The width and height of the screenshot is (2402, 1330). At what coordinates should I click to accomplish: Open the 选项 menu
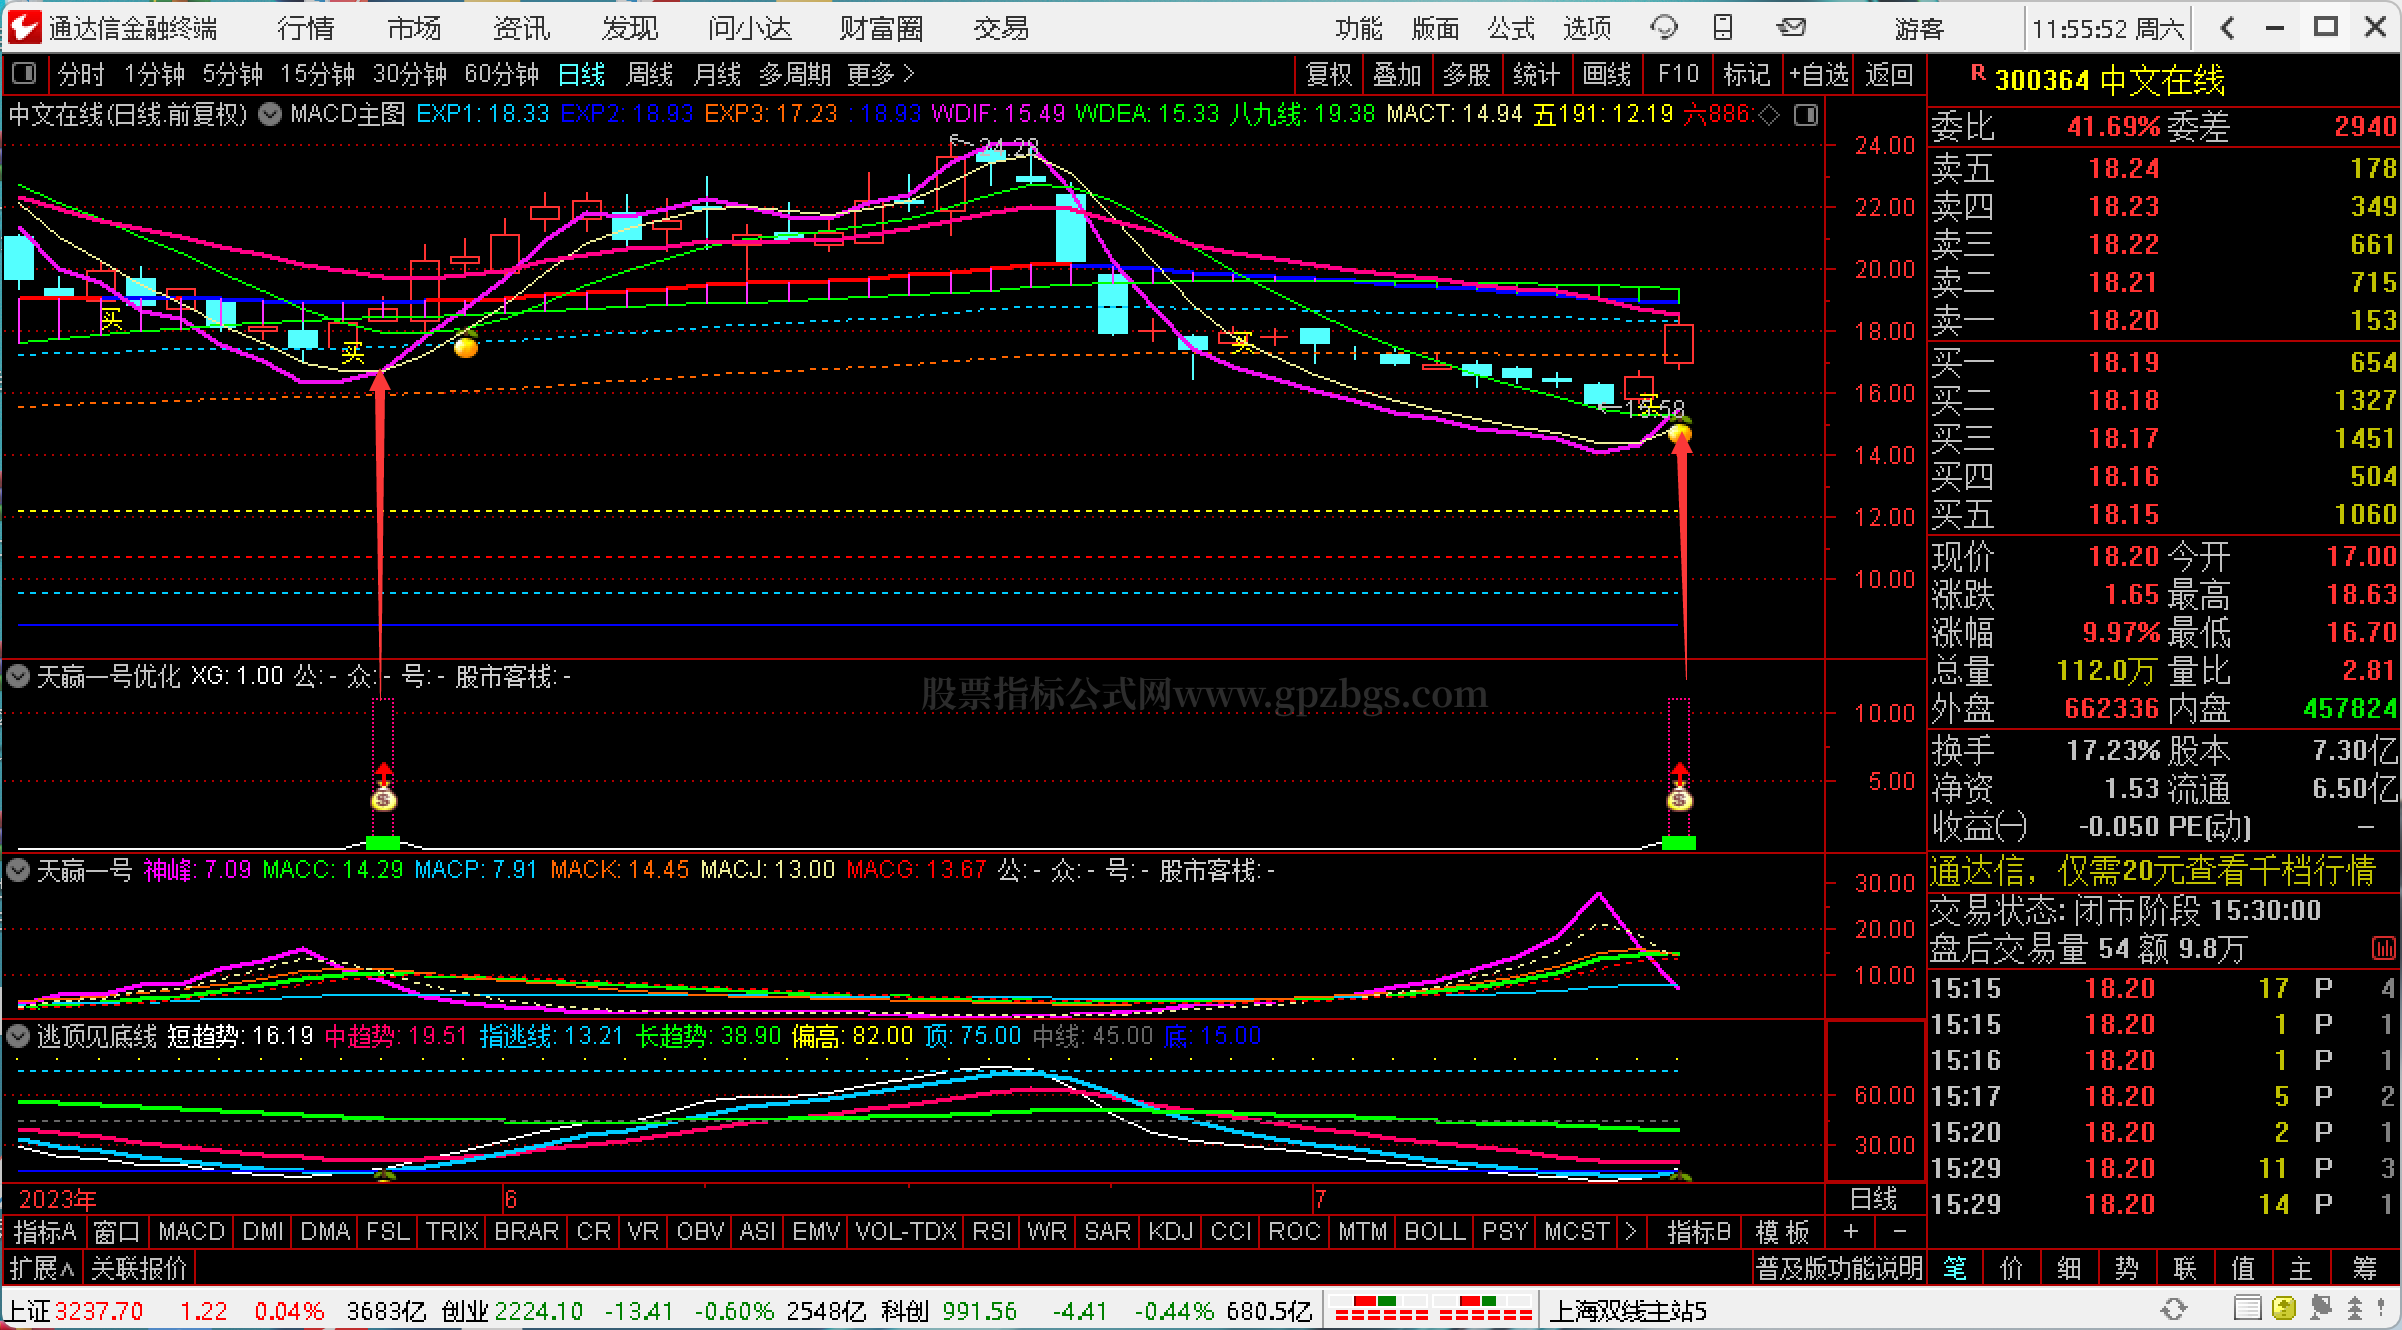click(1587, 28)
